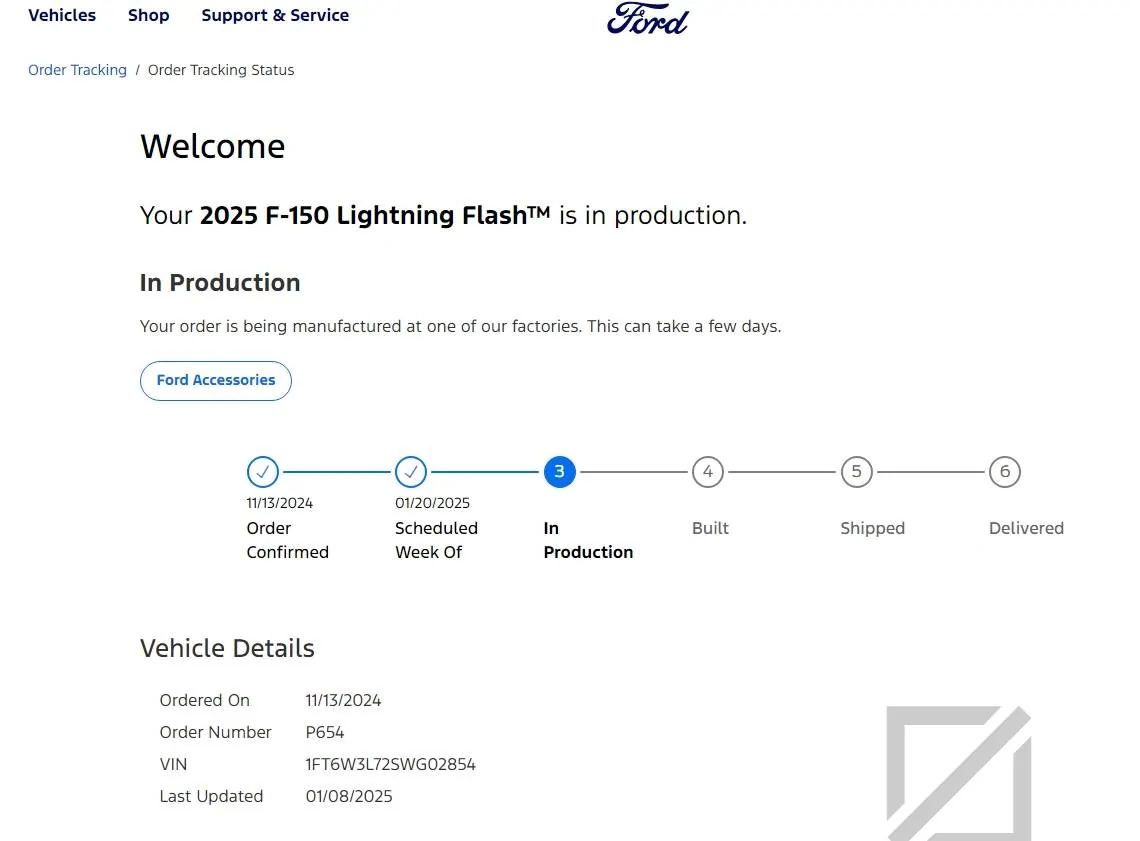The width and height of the screenshot is (1140, 841).
Task: Click order number P654
Action: click(324, 733)
